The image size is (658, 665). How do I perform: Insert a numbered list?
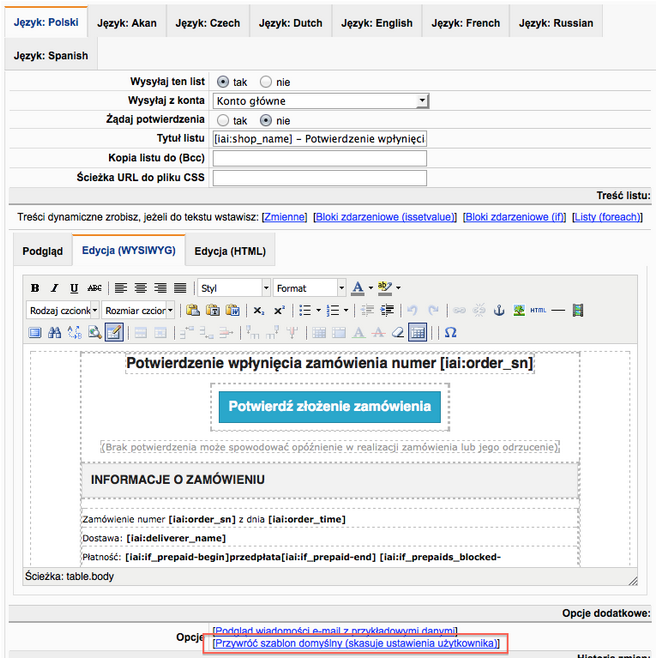coord(333,310)
